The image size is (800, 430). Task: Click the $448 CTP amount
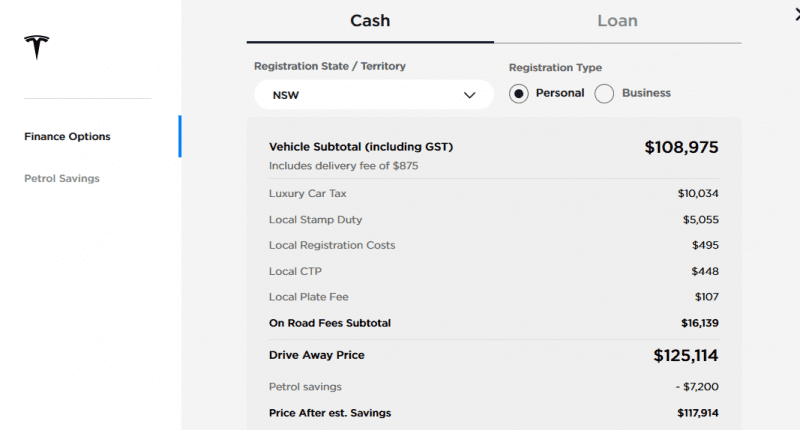tap(705, 271)
